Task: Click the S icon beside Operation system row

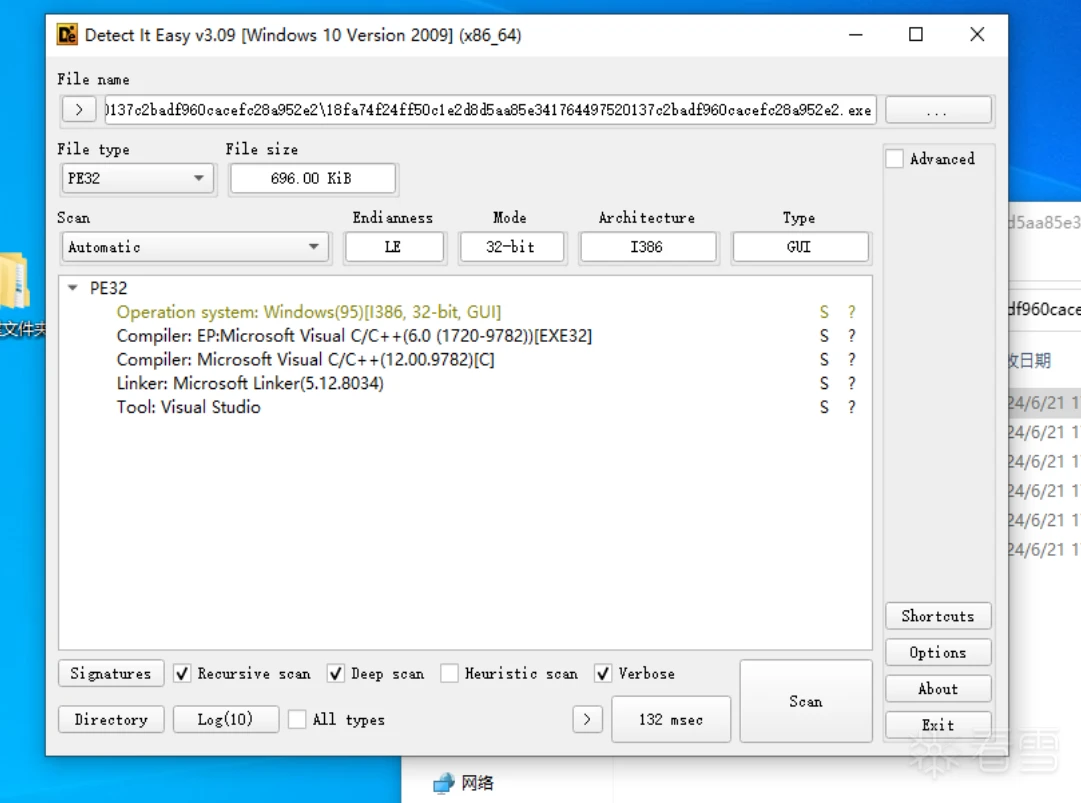Action: 824,312
